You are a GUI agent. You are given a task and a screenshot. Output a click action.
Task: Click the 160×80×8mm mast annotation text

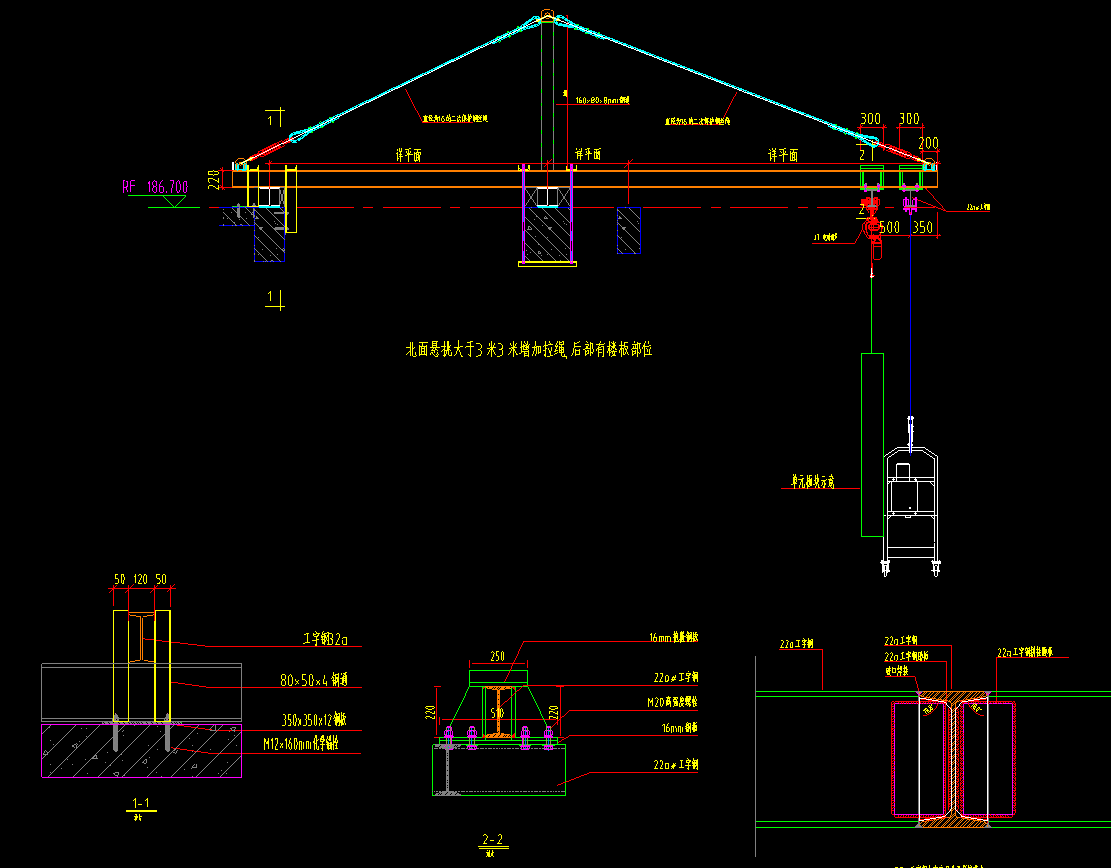click(x=604, y=100)
